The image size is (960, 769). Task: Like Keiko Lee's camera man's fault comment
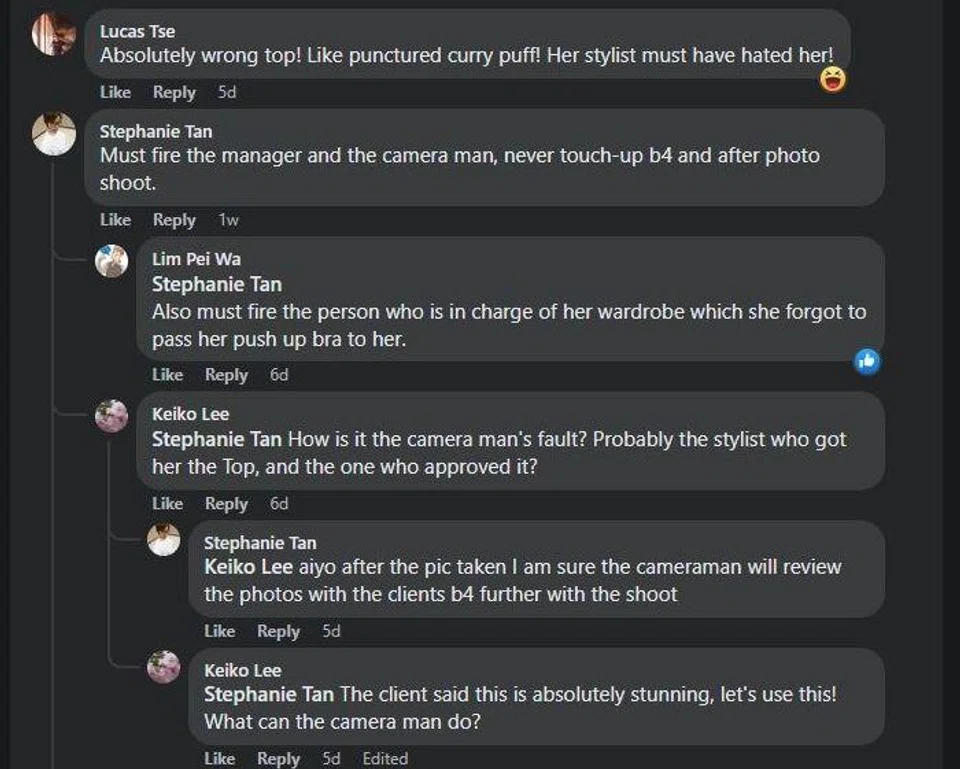(167, 504)
